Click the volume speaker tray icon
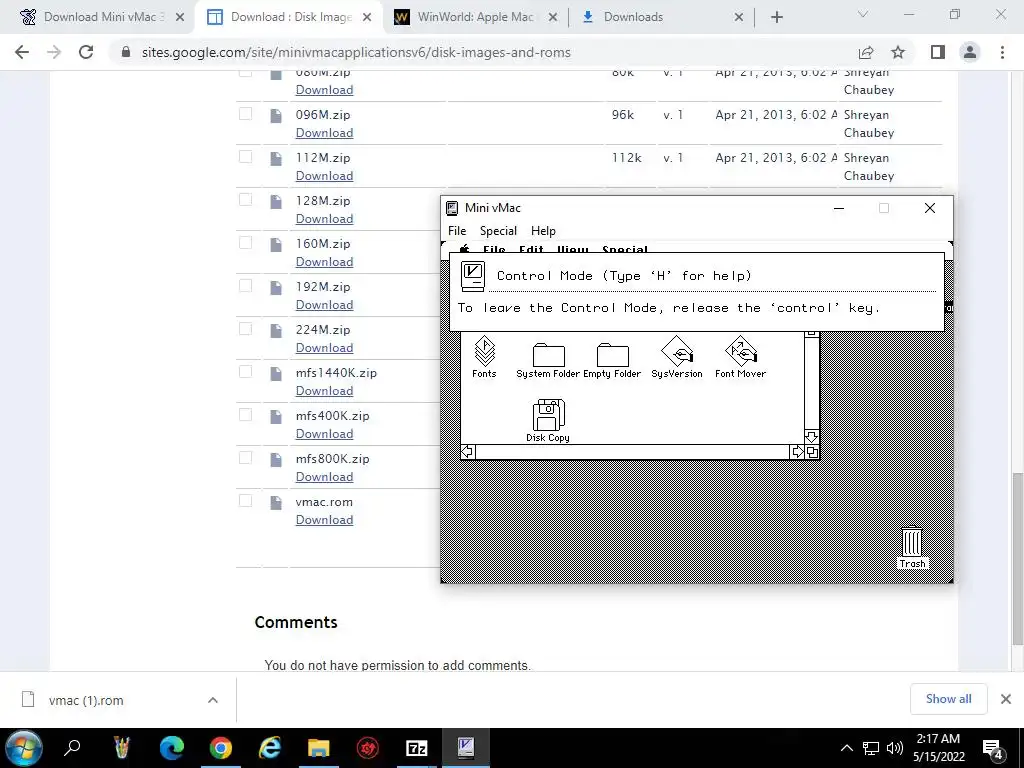This screenshot has height=768, width=1024. (894, 748)
